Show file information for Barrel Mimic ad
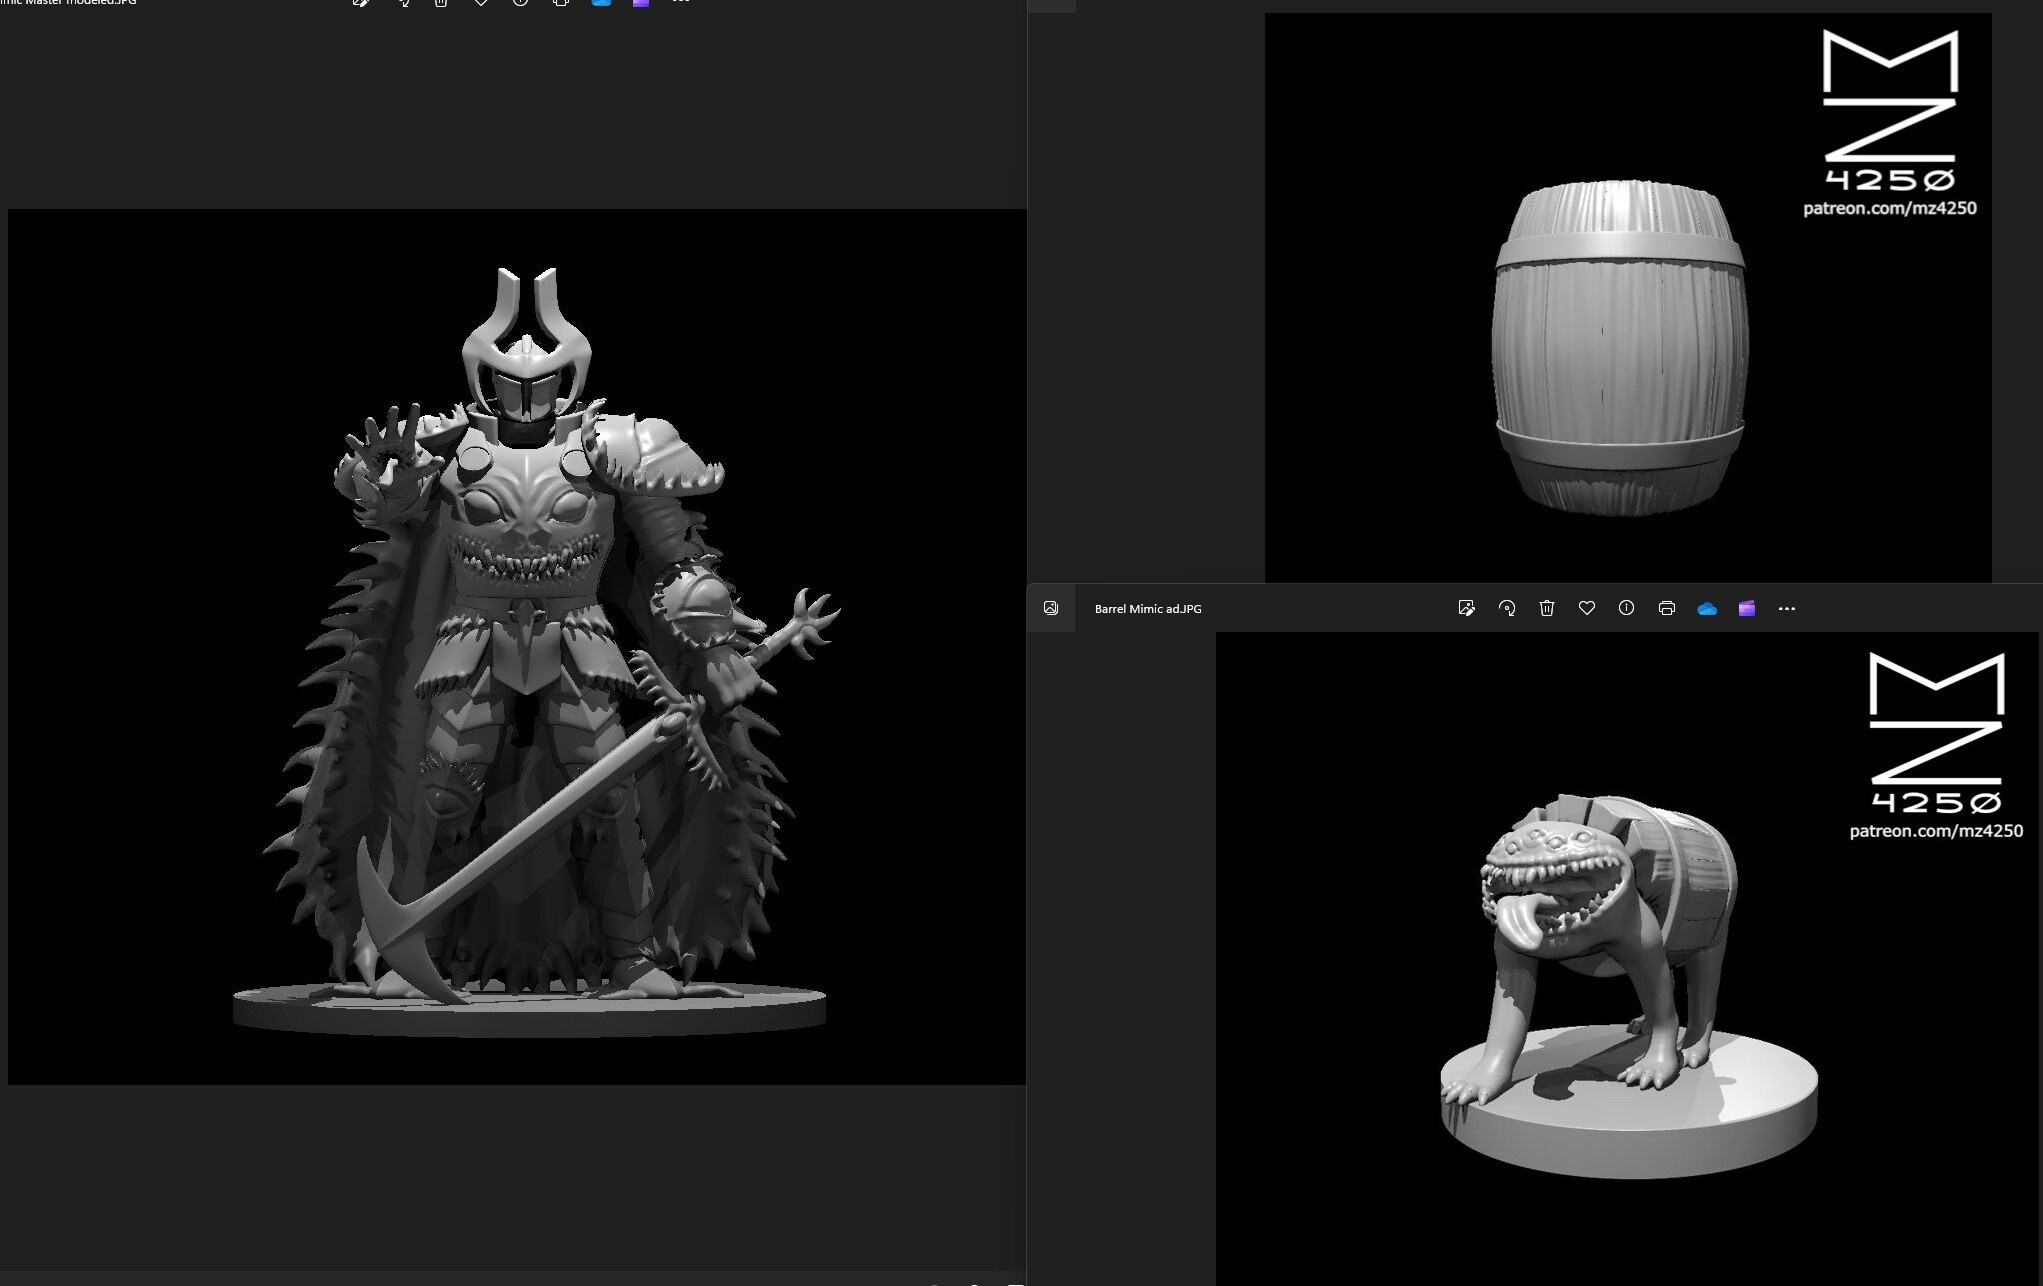This screenshot has height=1286, width=2043. click(1626, 608)
